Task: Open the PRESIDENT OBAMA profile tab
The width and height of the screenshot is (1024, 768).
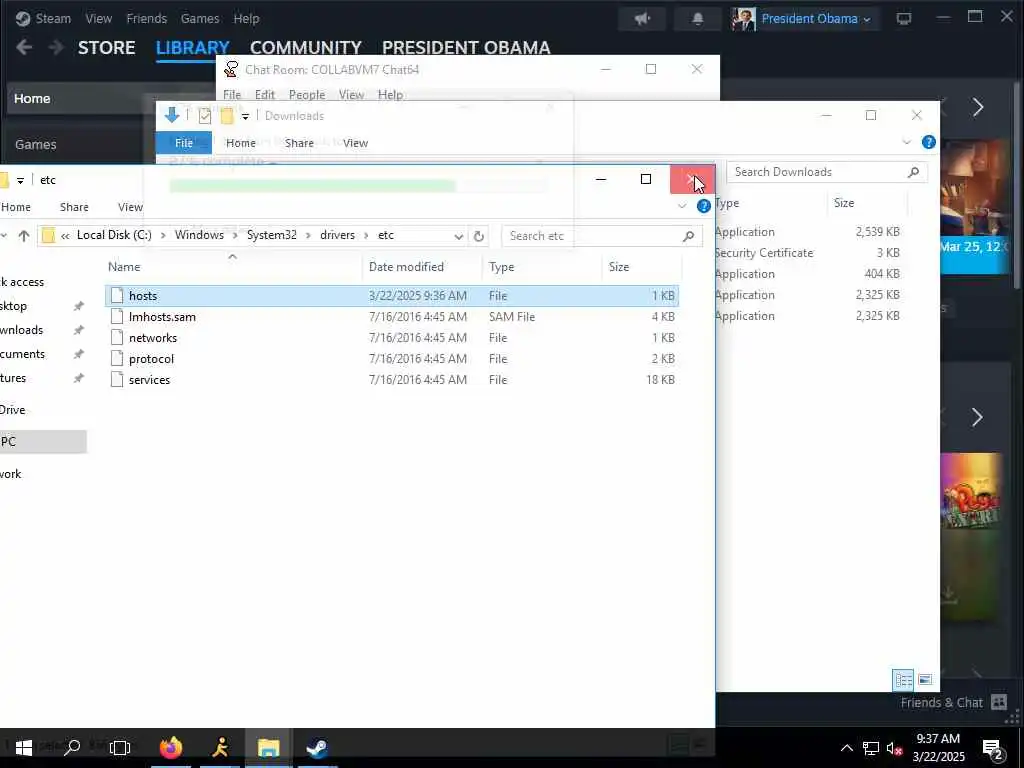Action: (466, 48)
